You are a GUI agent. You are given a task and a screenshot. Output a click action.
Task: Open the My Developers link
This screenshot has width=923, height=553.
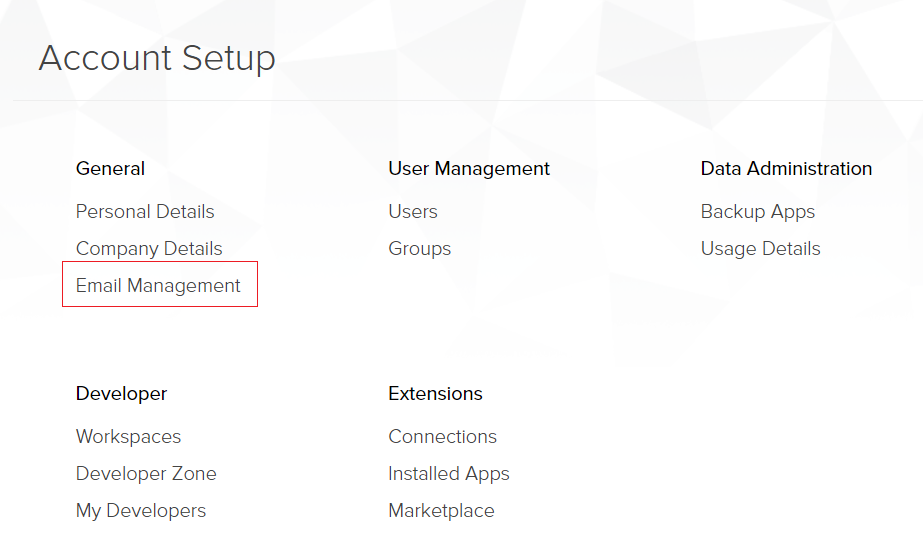click(x=141, y=511)
